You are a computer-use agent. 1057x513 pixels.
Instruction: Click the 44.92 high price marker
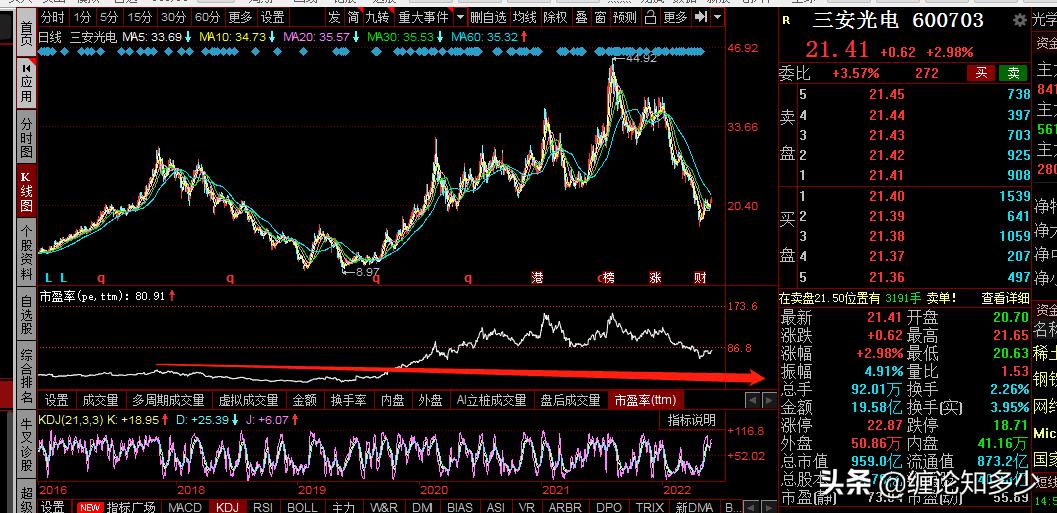click(x=640, y=59)
